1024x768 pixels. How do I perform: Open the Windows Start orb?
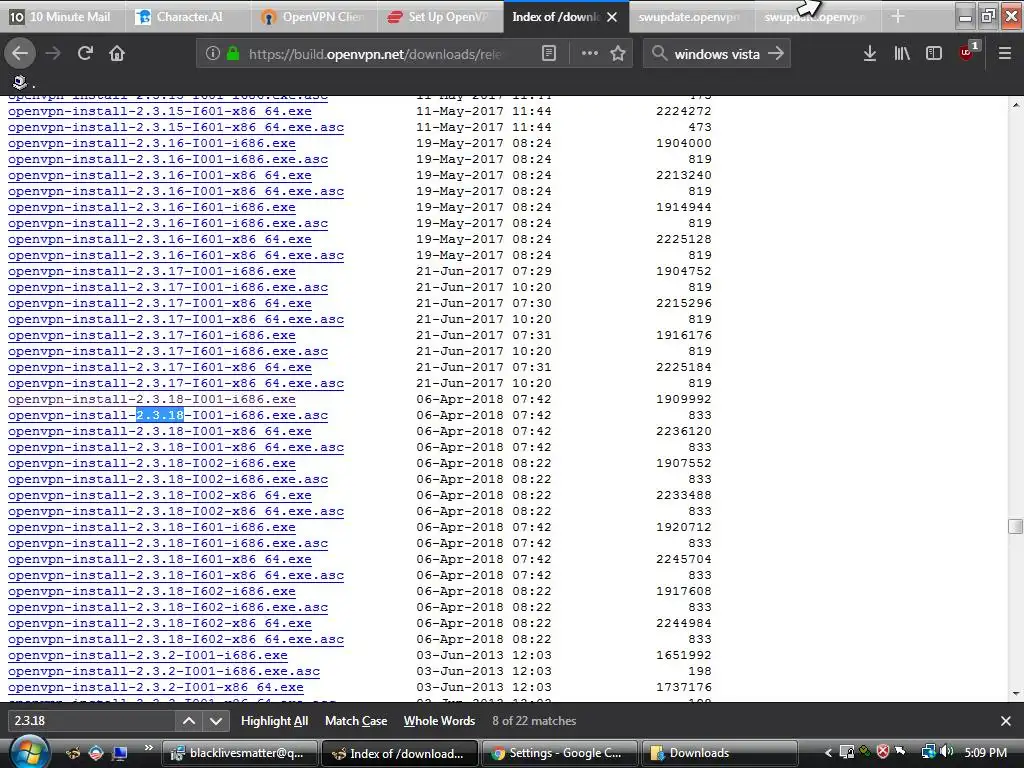29,753
